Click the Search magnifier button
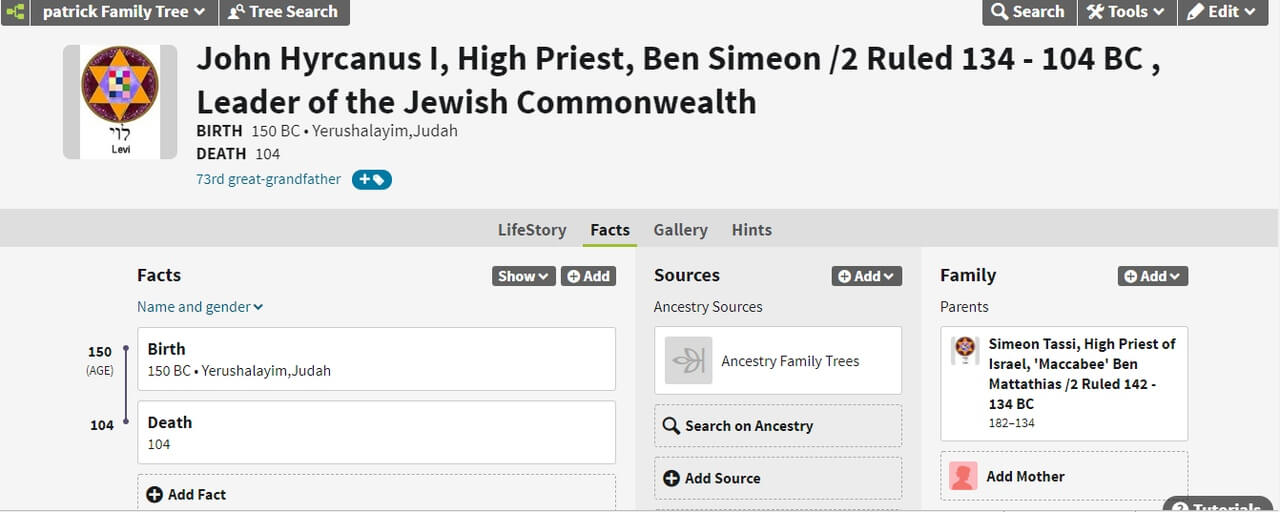 point(1027,12)
